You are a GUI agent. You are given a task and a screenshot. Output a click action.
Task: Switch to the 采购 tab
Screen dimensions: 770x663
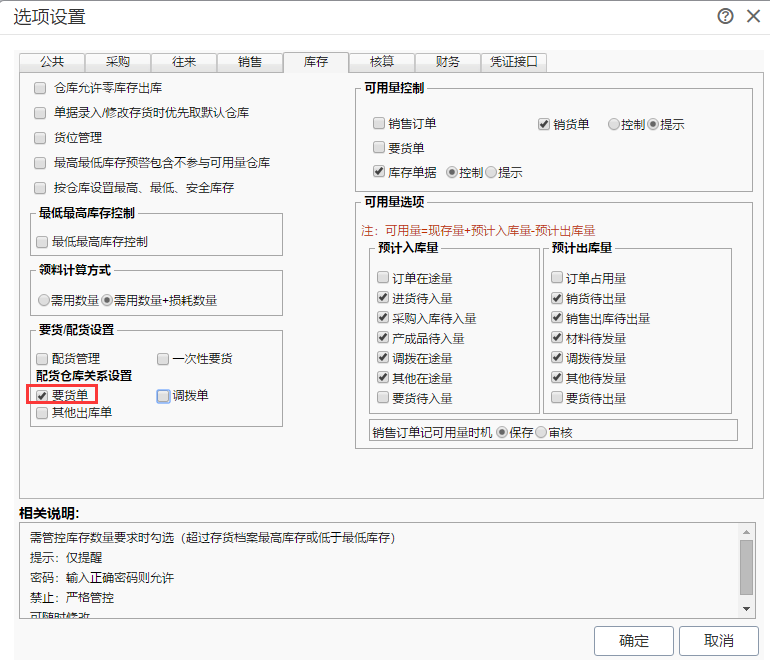tap(118, 62)
